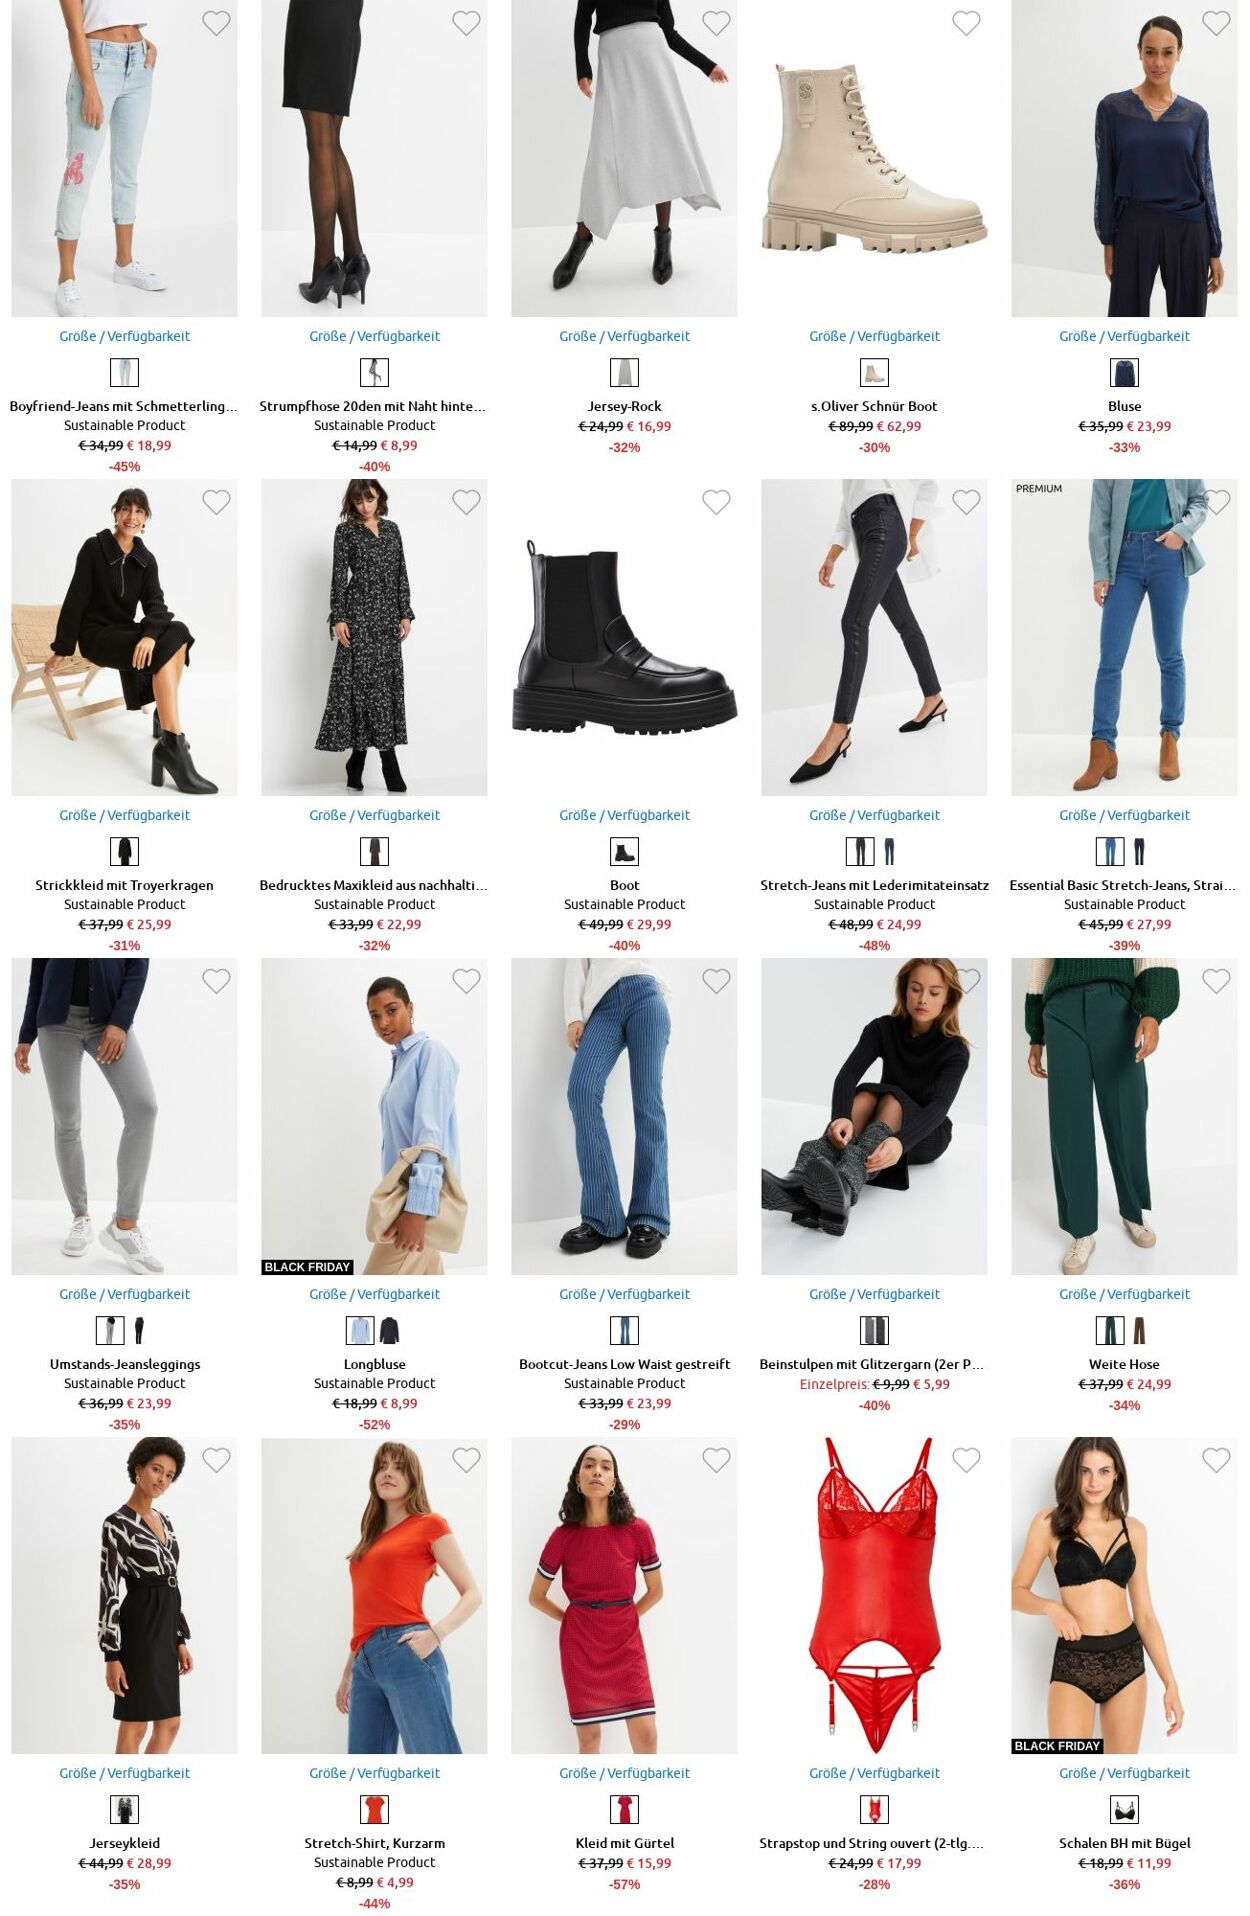Heart the Bootcut-Jeans Low Waist gestreift

click(716, 981)
